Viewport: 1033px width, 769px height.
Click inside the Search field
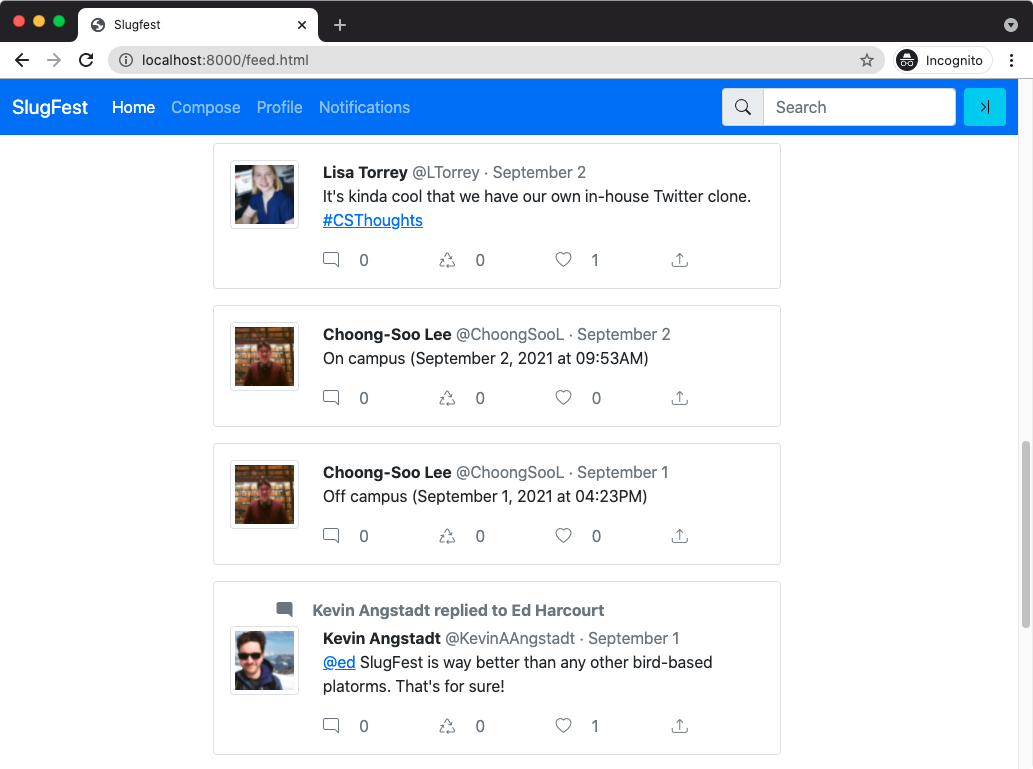tap(858, 107)
